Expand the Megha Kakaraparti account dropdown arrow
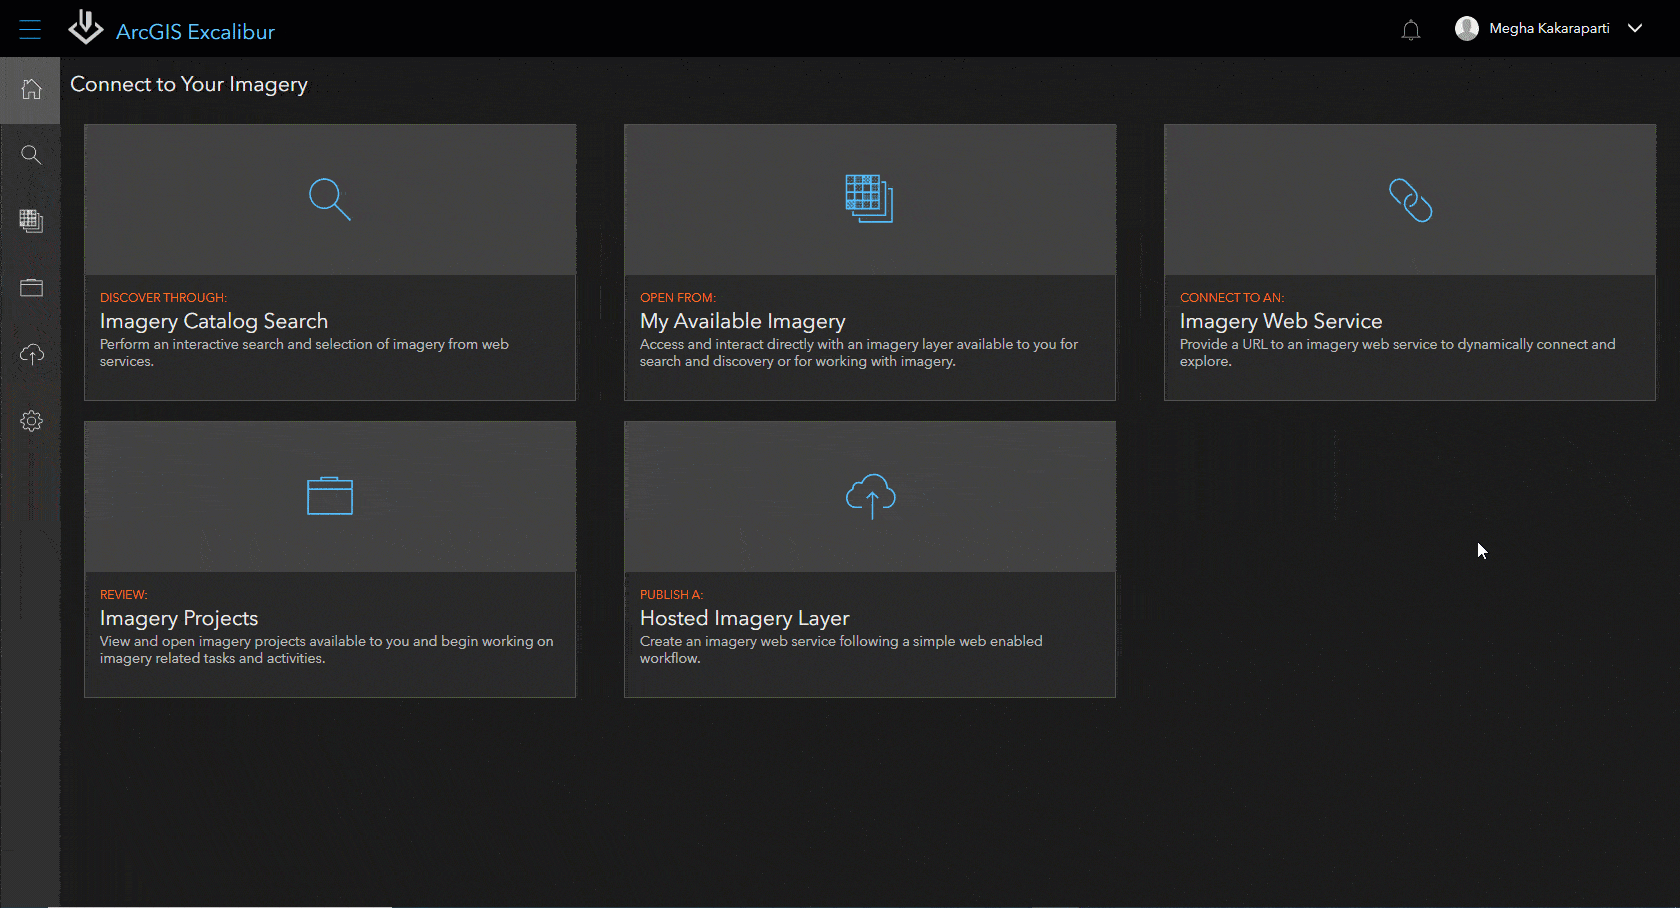1680x908 pixels. (x=1635, y=28)
